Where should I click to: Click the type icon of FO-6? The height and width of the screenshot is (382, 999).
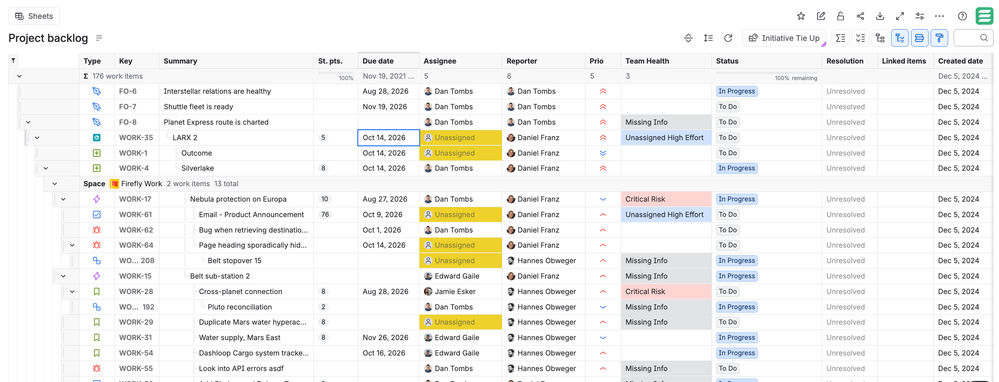(97, 91)
